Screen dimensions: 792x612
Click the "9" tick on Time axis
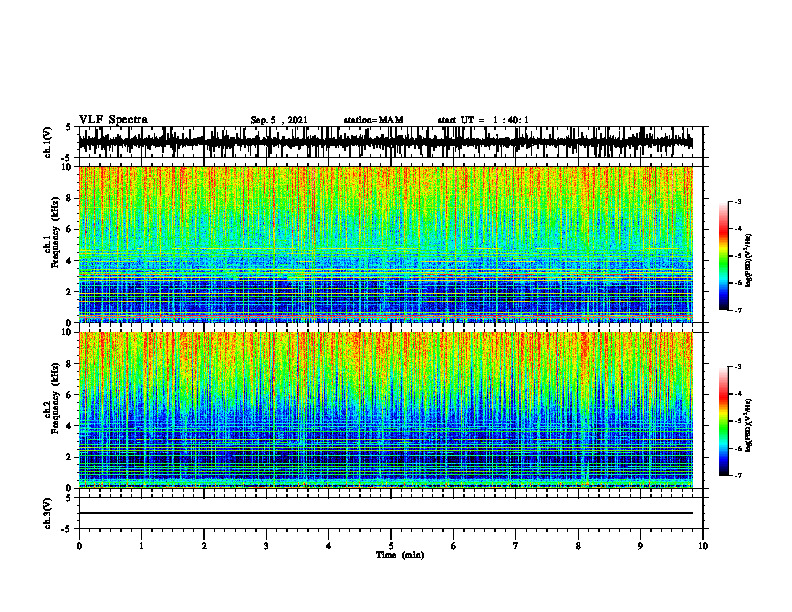tap(640, 546)
